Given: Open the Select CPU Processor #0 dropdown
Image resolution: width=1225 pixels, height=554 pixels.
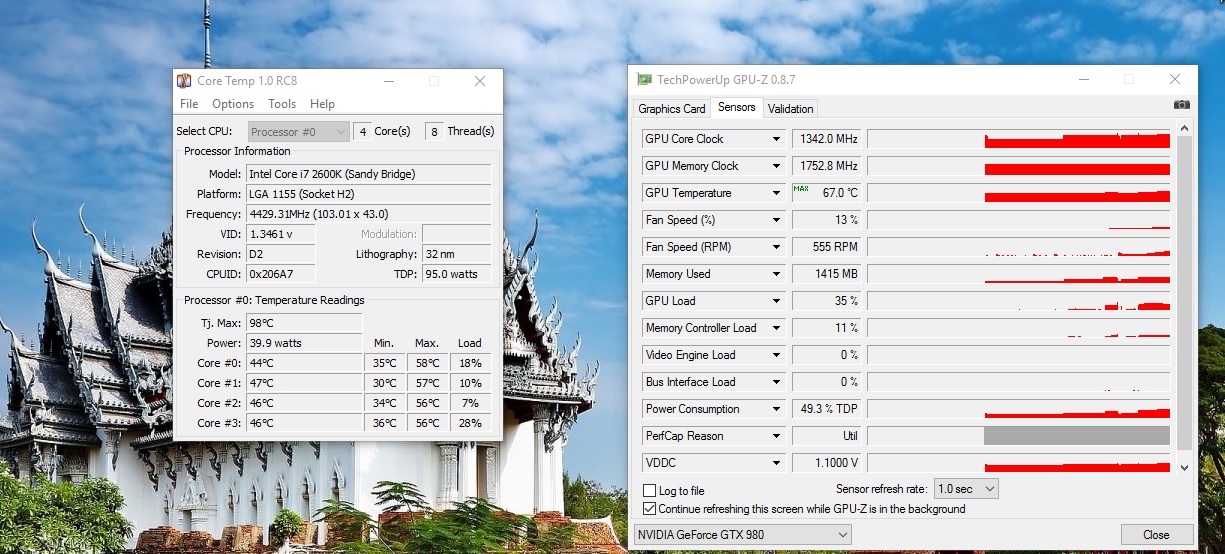Looking at the screenshot, I should (x=298, y=132).
